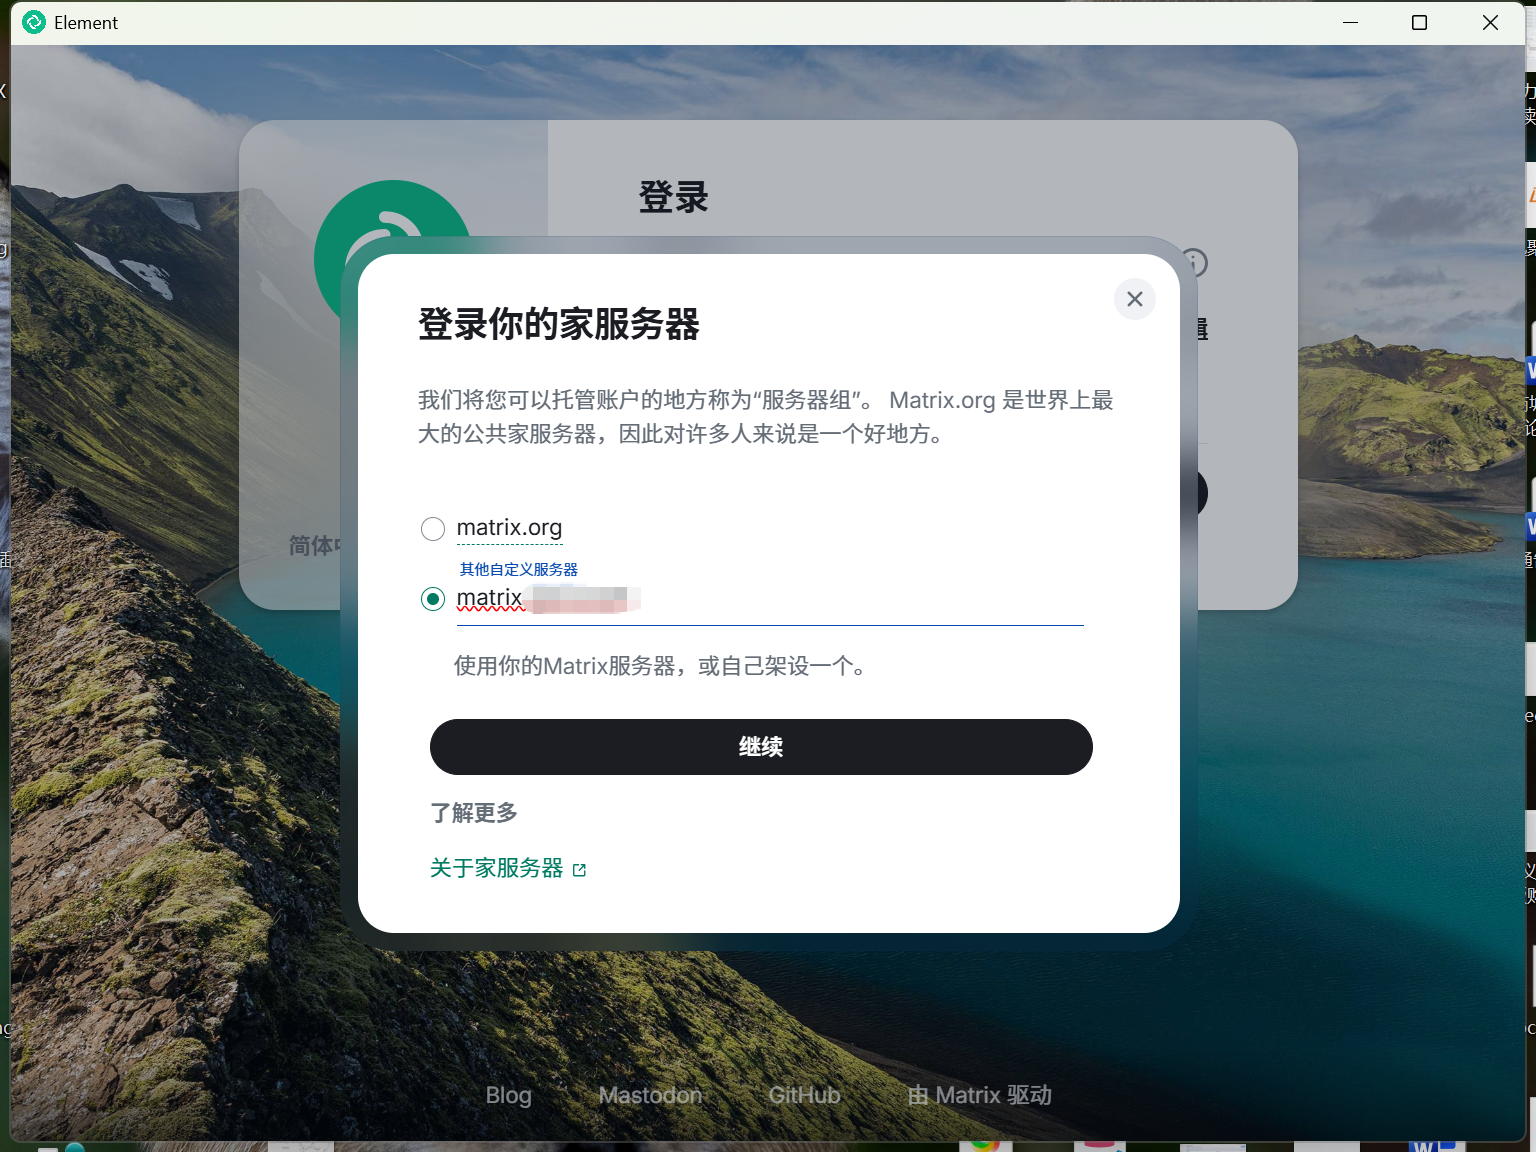Click the 继续 continue button
This screenshot has width=1536, height=1152.
(x=761, y=747)
